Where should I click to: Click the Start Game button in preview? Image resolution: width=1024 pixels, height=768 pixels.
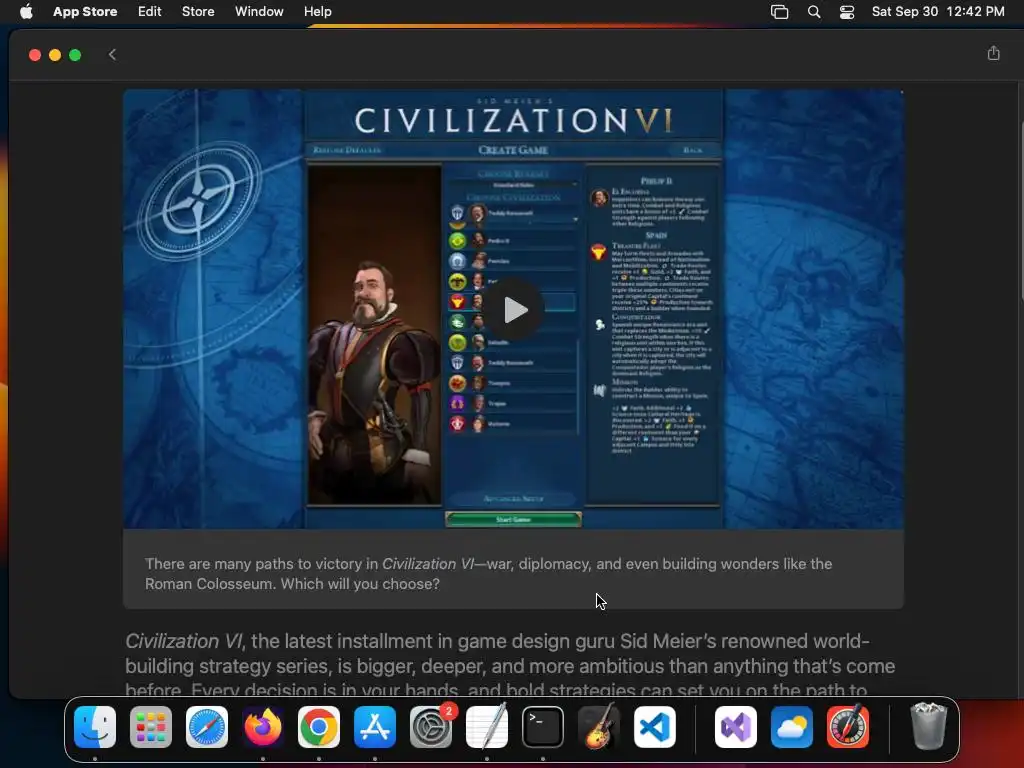pos(513,519)
